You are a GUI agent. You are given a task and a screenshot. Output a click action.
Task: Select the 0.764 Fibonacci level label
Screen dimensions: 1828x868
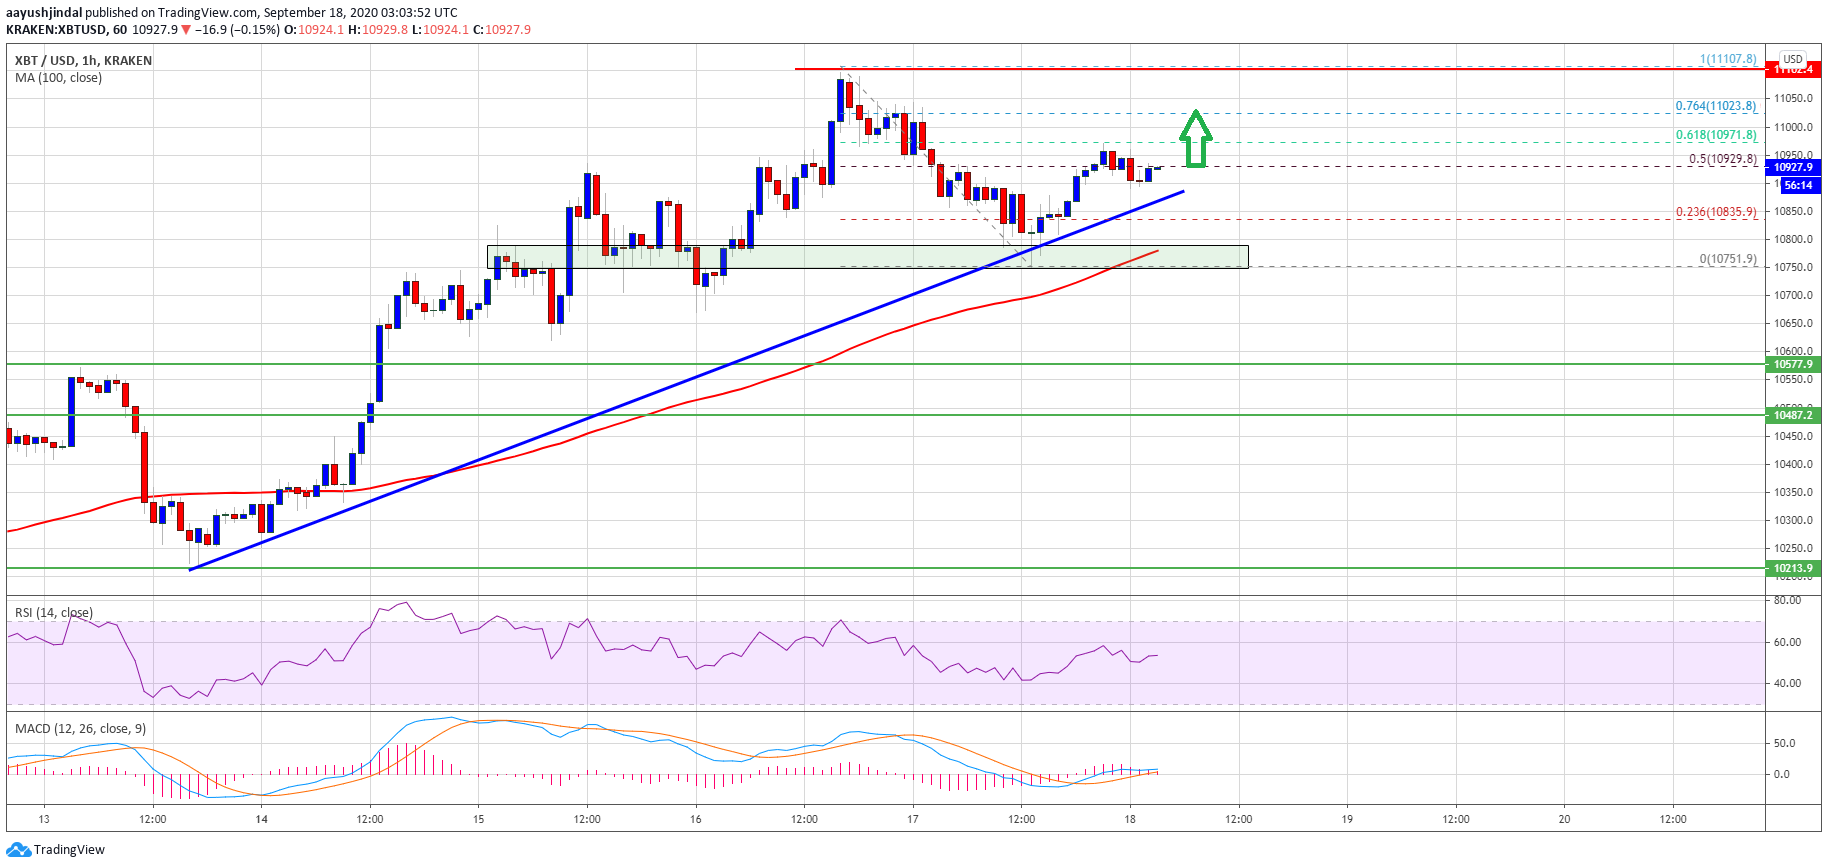point(1716,106)
